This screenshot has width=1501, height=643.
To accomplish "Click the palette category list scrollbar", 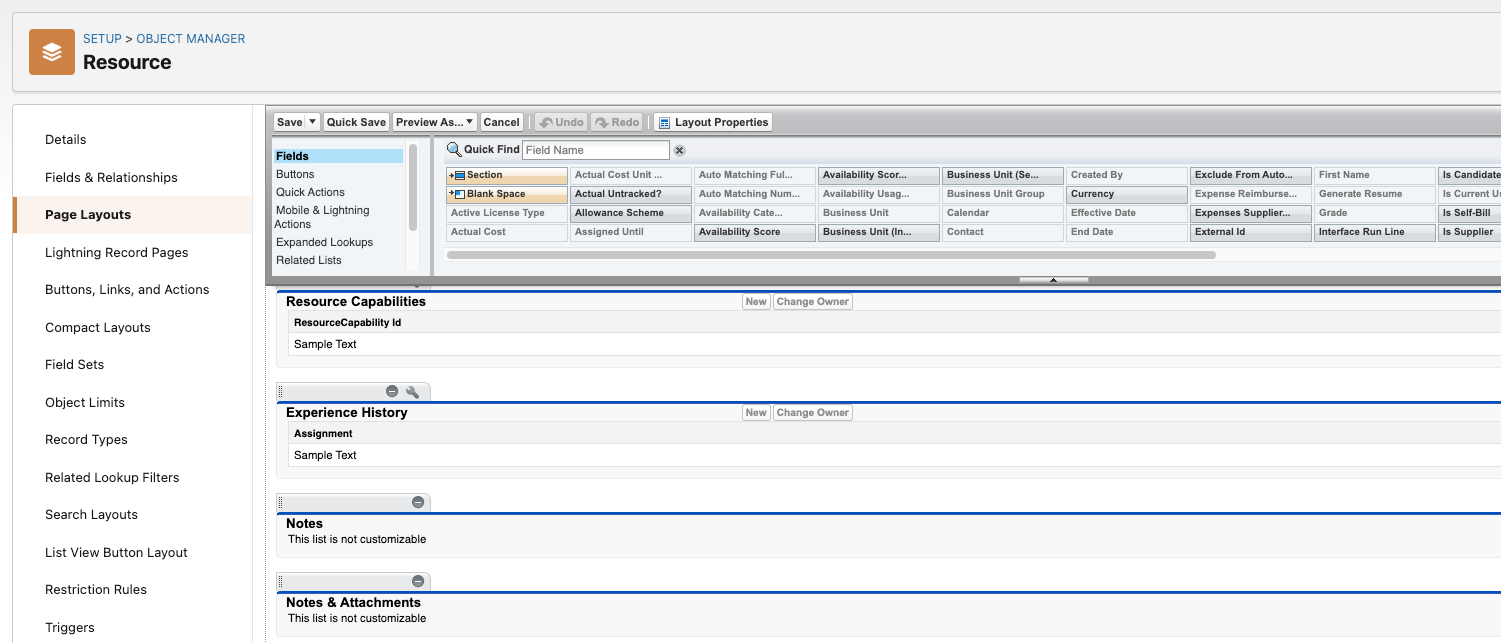I will [413, 187].
